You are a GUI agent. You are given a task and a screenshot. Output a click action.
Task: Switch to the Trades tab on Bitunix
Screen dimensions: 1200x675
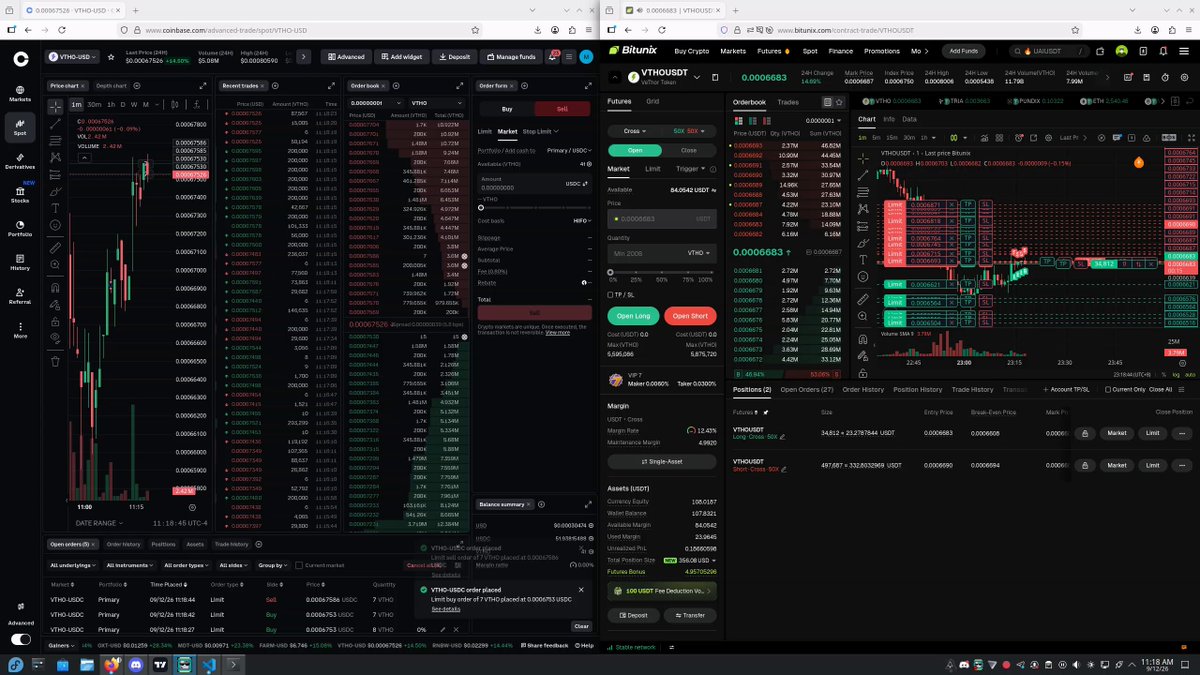pos(788,102)
